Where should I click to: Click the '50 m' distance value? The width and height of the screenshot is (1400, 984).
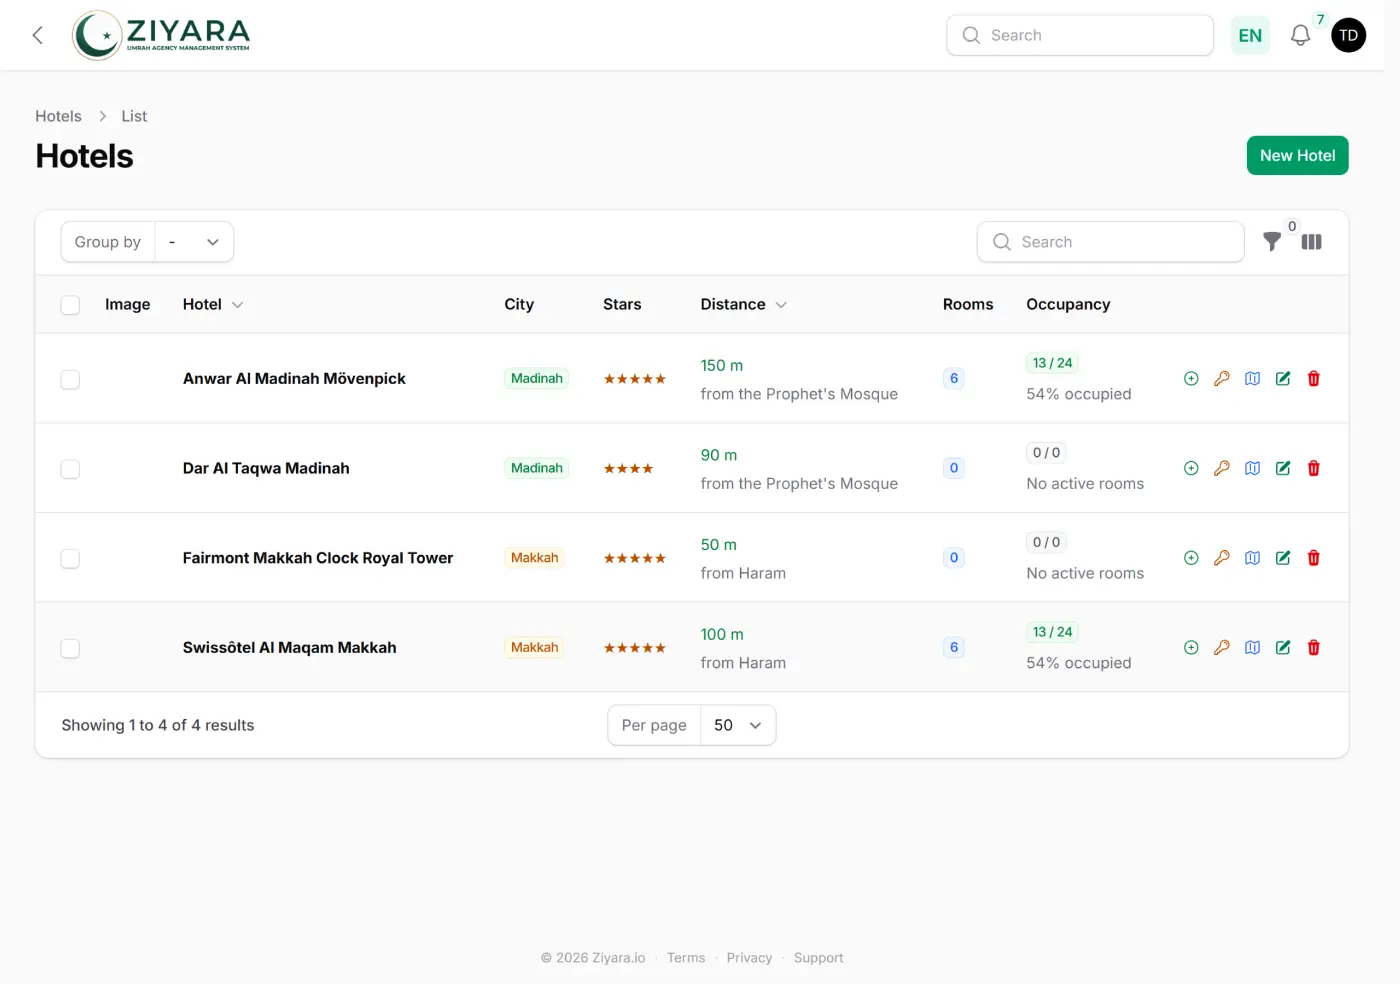click(x=719, y=545)
